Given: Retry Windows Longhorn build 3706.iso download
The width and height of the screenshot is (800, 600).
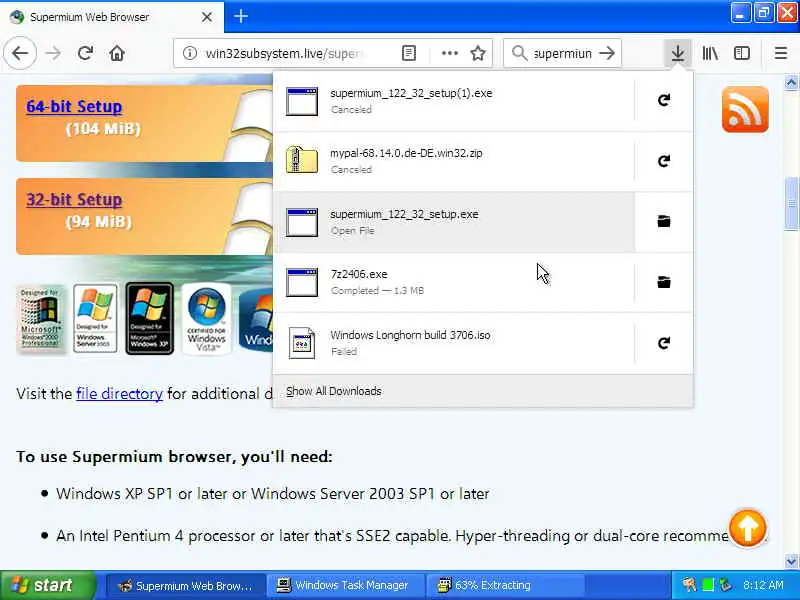Looking at the screenshot, I should [664, 343].
